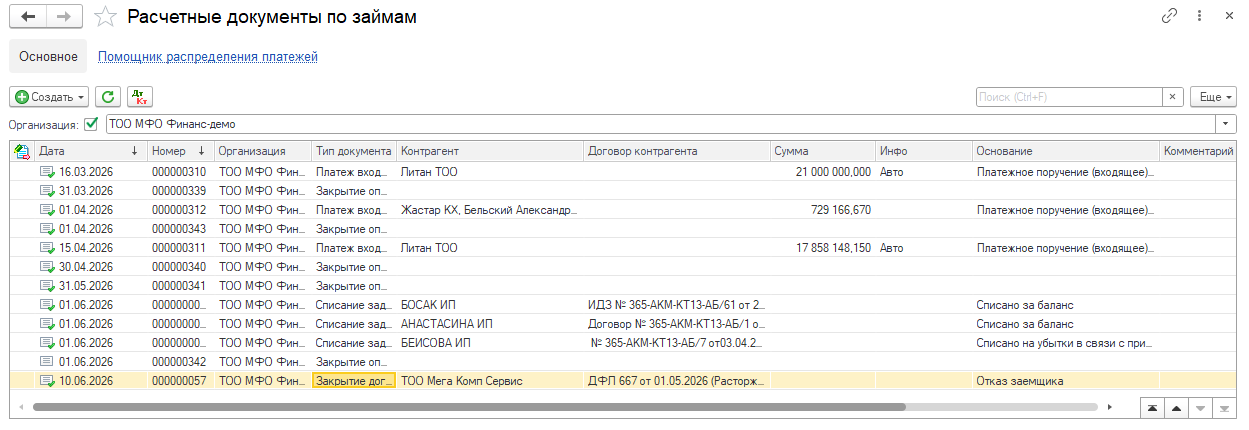Click the Тип документа column header
The height and width of the screenshot is (430, 1249).
click(354, 151)
